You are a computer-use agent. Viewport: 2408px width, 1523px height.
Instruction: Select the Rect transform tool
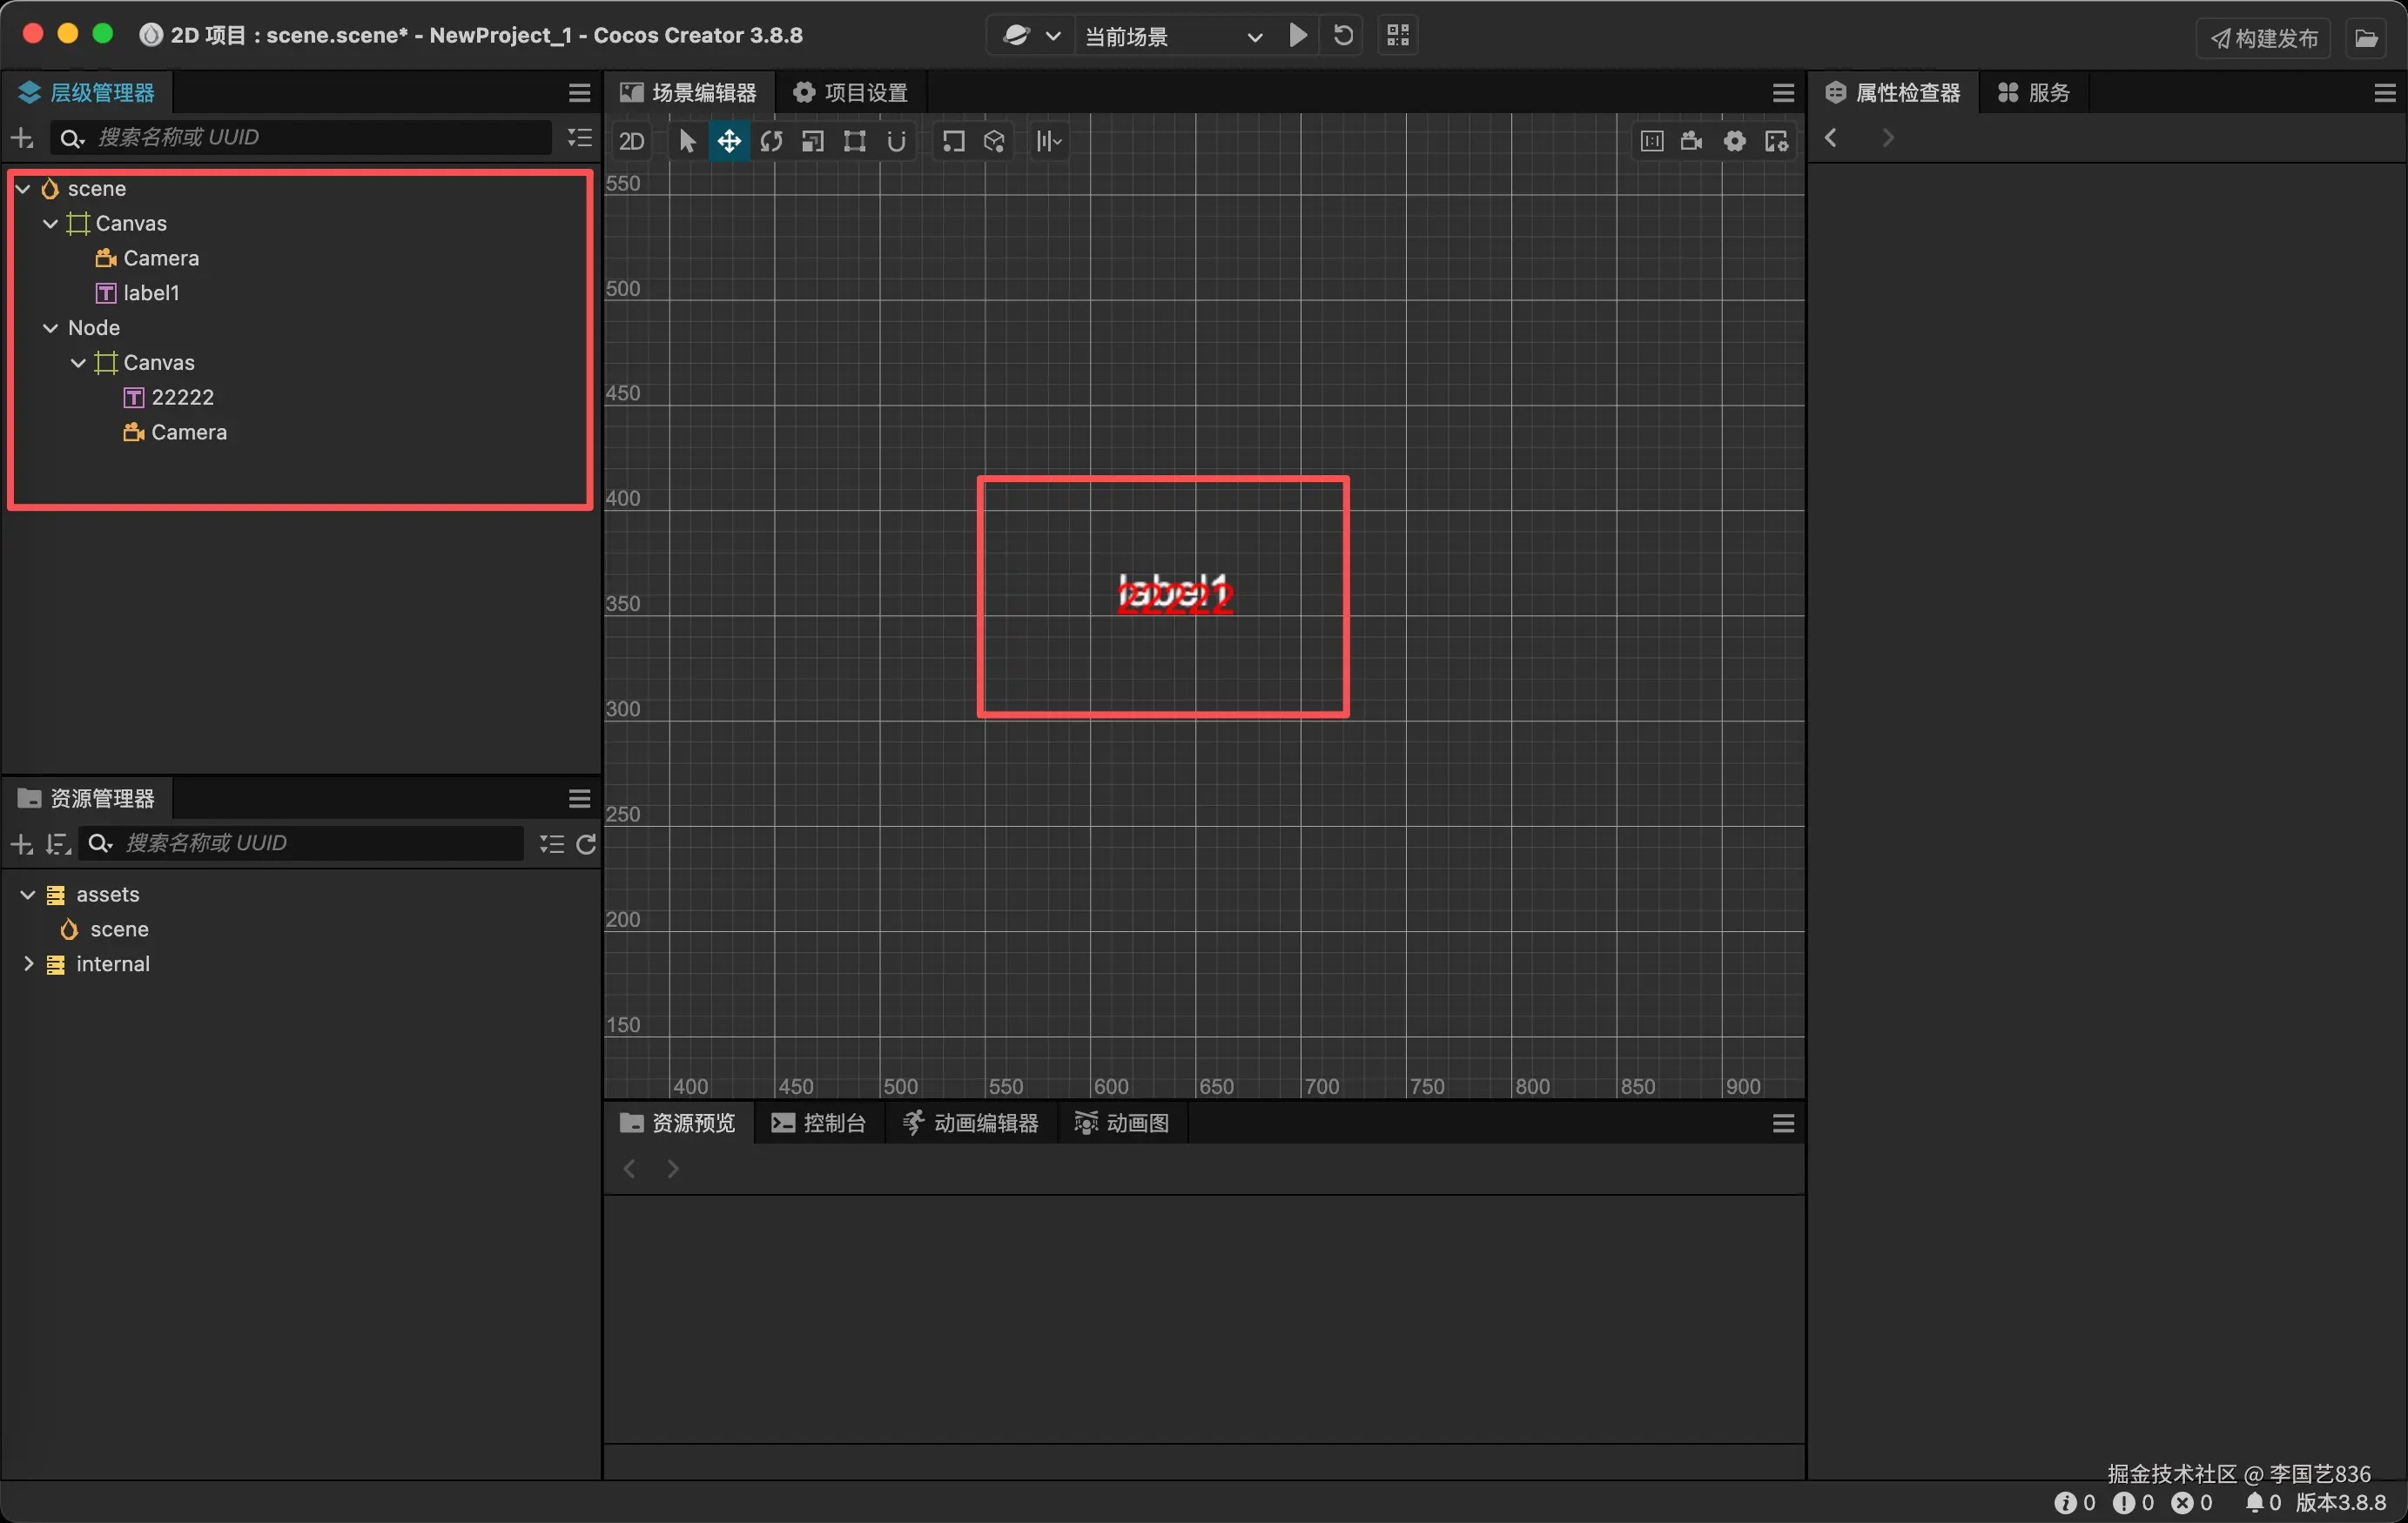point(854,141)
